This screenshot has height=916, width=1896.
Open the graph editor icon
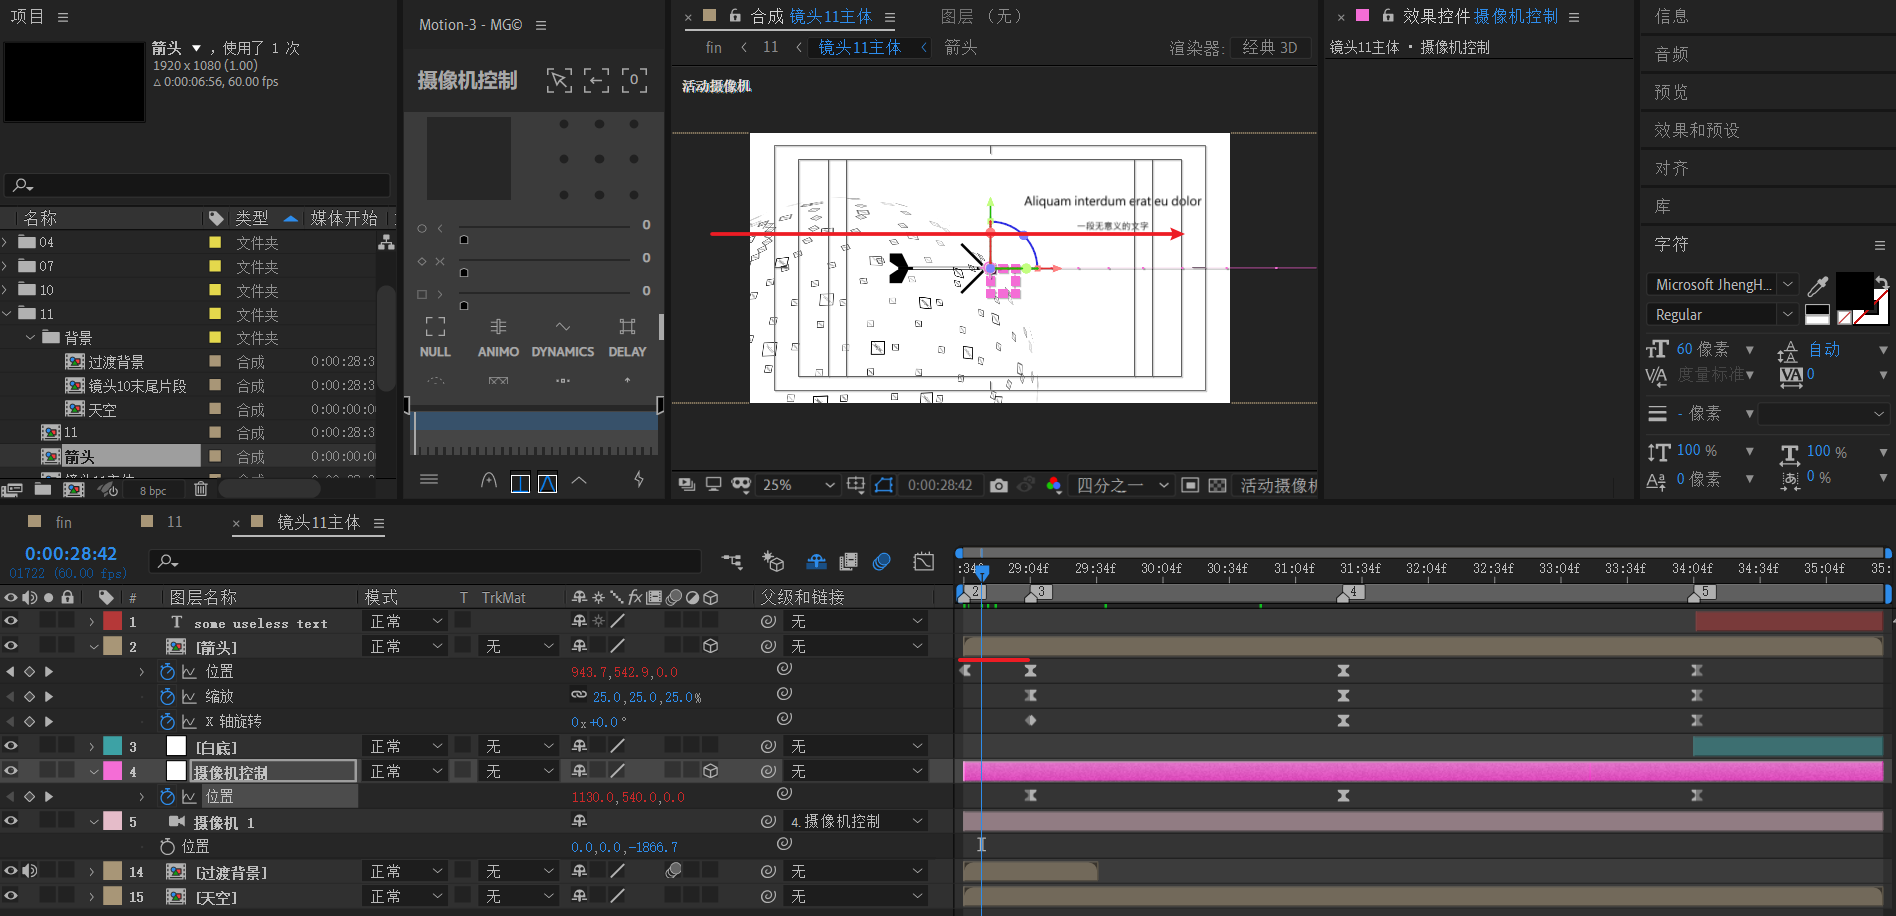pos(924,562)
